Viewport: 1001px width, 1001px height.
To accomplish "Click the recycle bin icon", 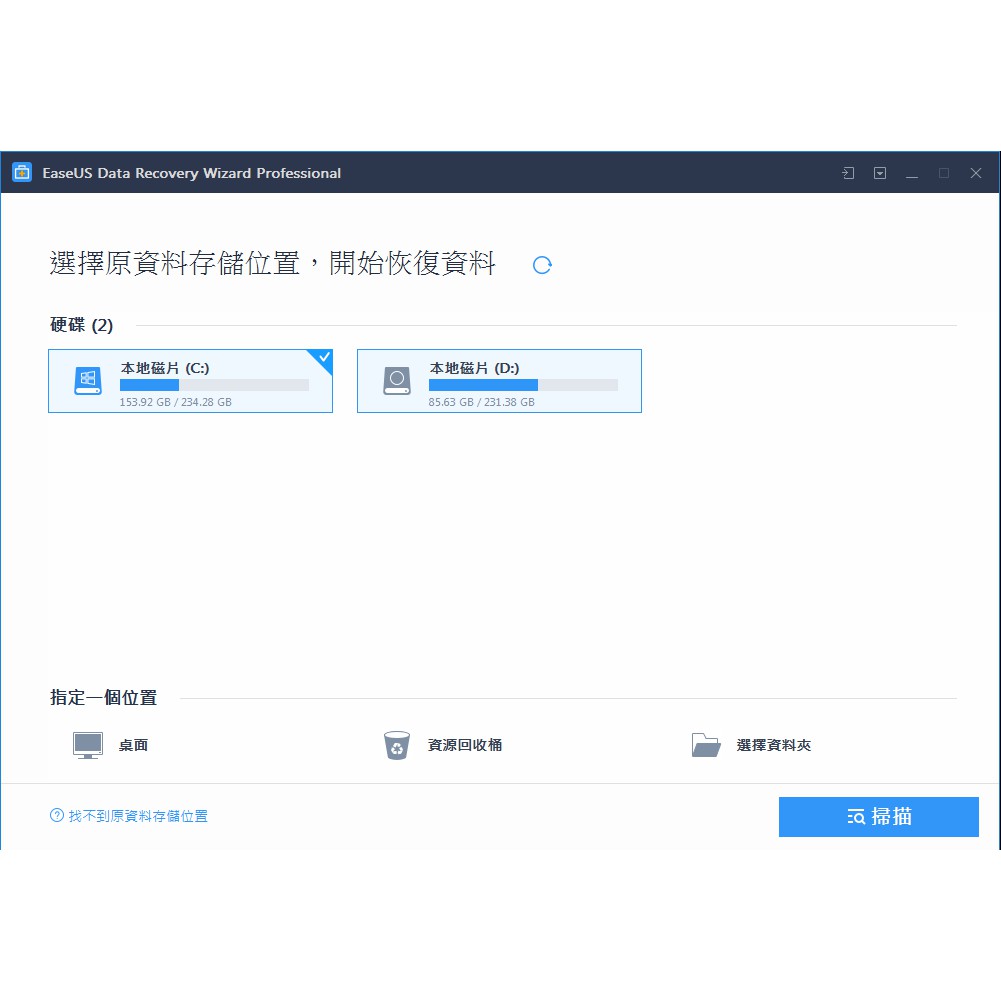I will point(396,745).
